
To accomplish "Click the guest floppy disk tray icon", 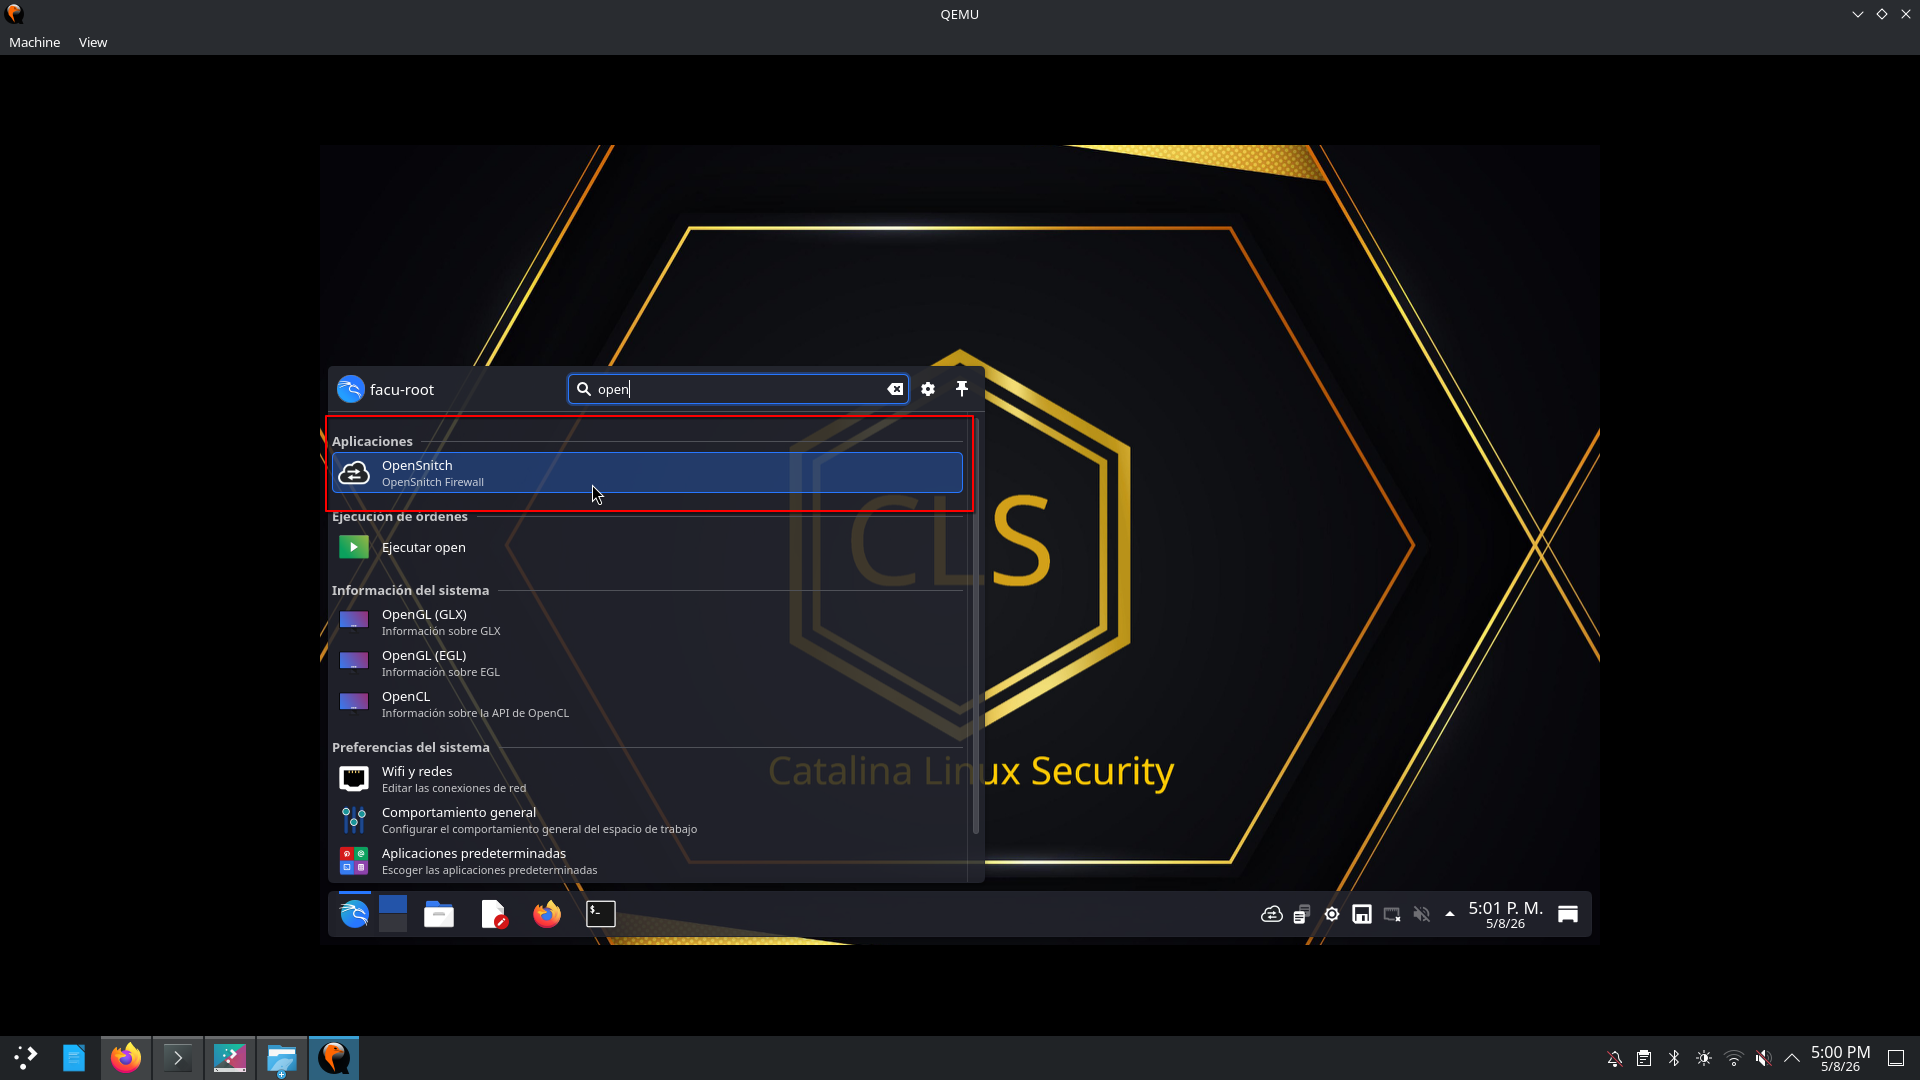I will click(1362, 914).
